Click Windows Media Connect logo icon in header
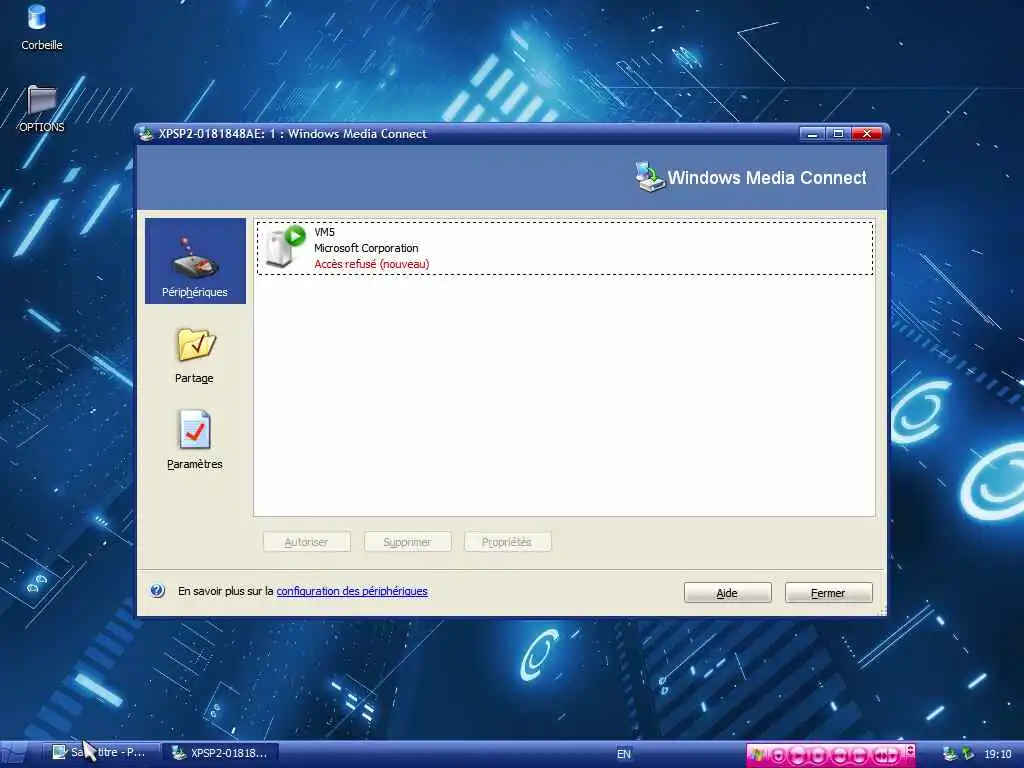This screenshot has width=1024, height=768. (649, 176)
